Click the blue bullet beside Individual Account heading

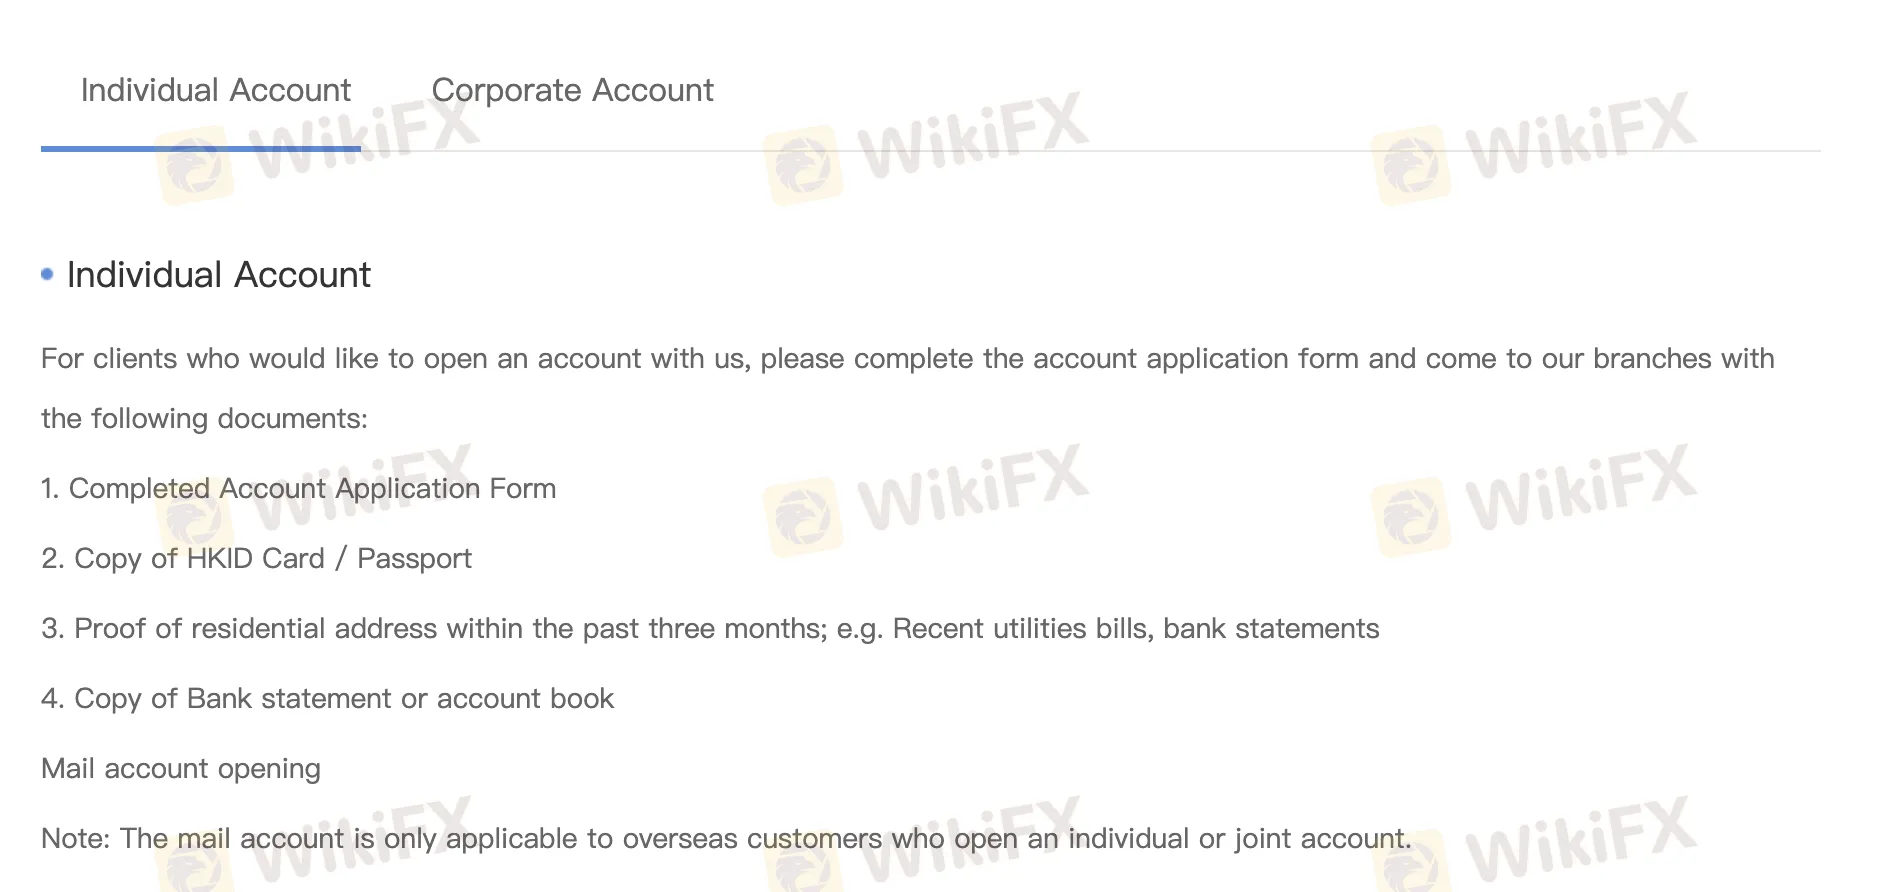[x=44, y=274]
